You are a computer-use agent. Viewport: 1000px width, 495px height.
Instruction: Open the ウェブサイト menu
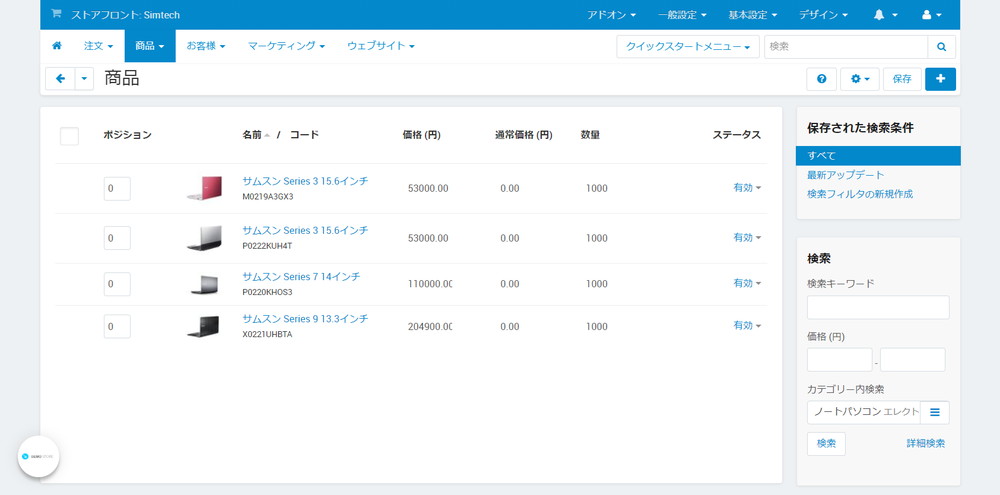381,46
